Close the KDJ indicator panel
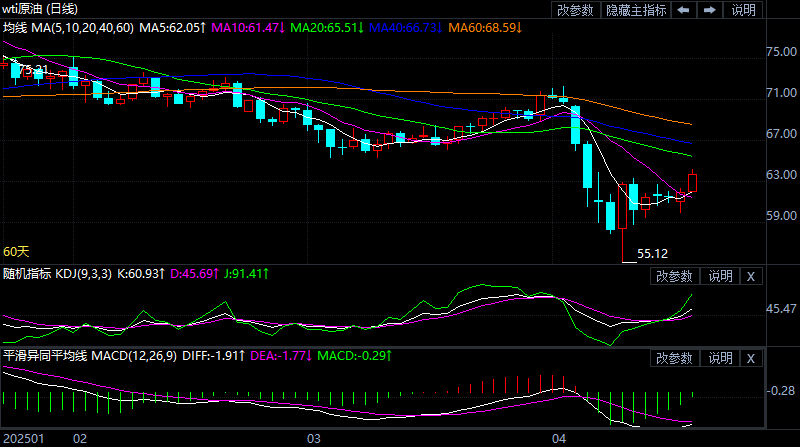 751,276
